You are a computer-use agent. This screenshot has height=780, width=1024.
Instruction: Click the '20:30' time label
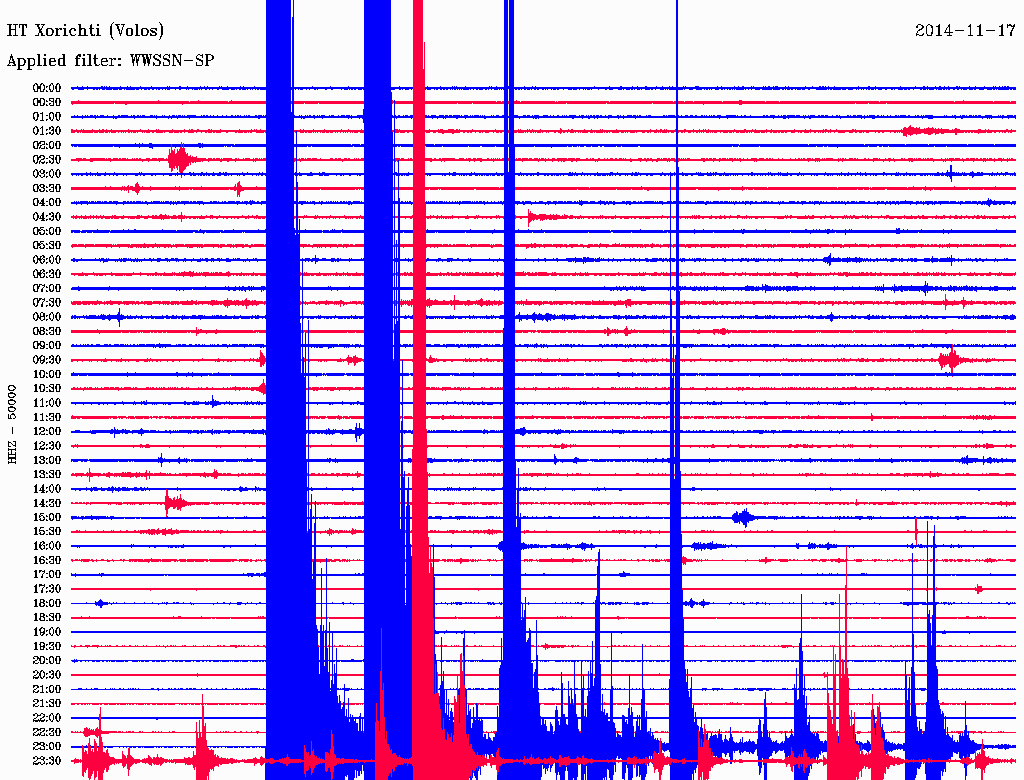[47, 675]
